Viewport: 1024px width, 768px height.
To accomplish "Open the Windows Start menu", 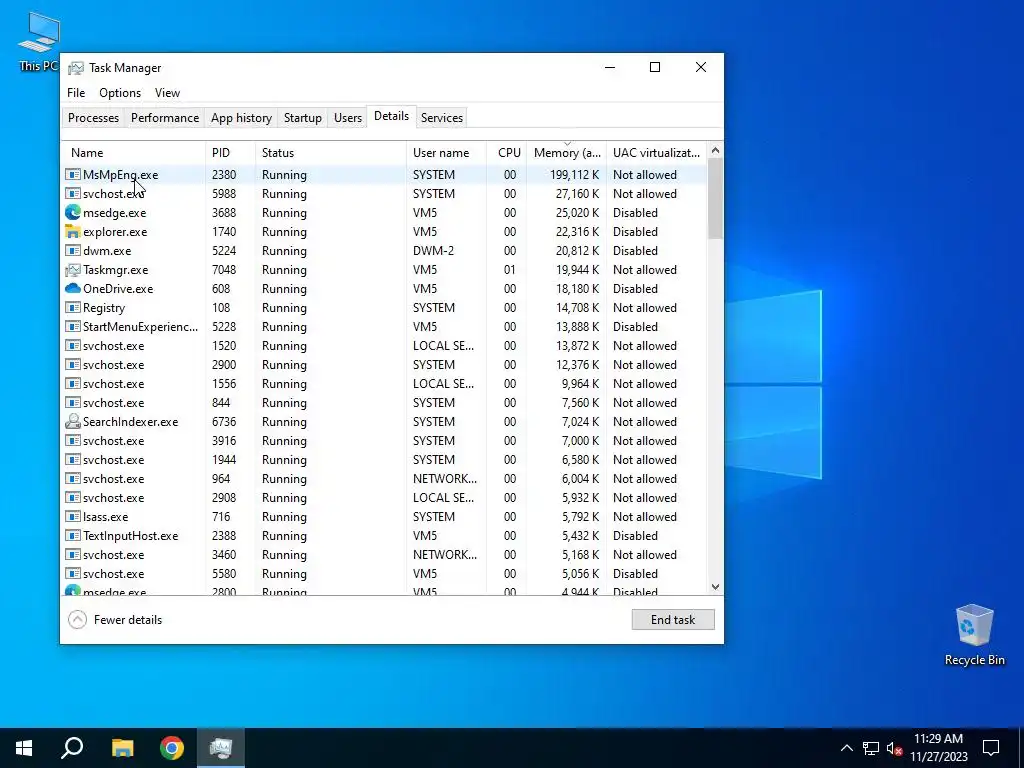I will click(24, 748).
